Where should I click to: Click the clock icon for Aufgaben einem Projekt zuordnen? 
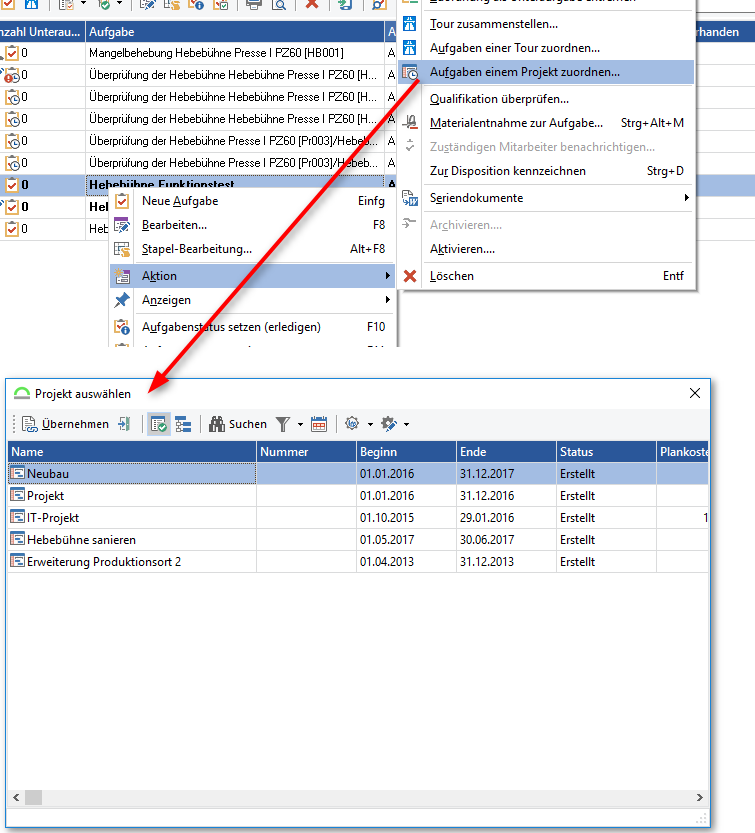coord(410,72)
